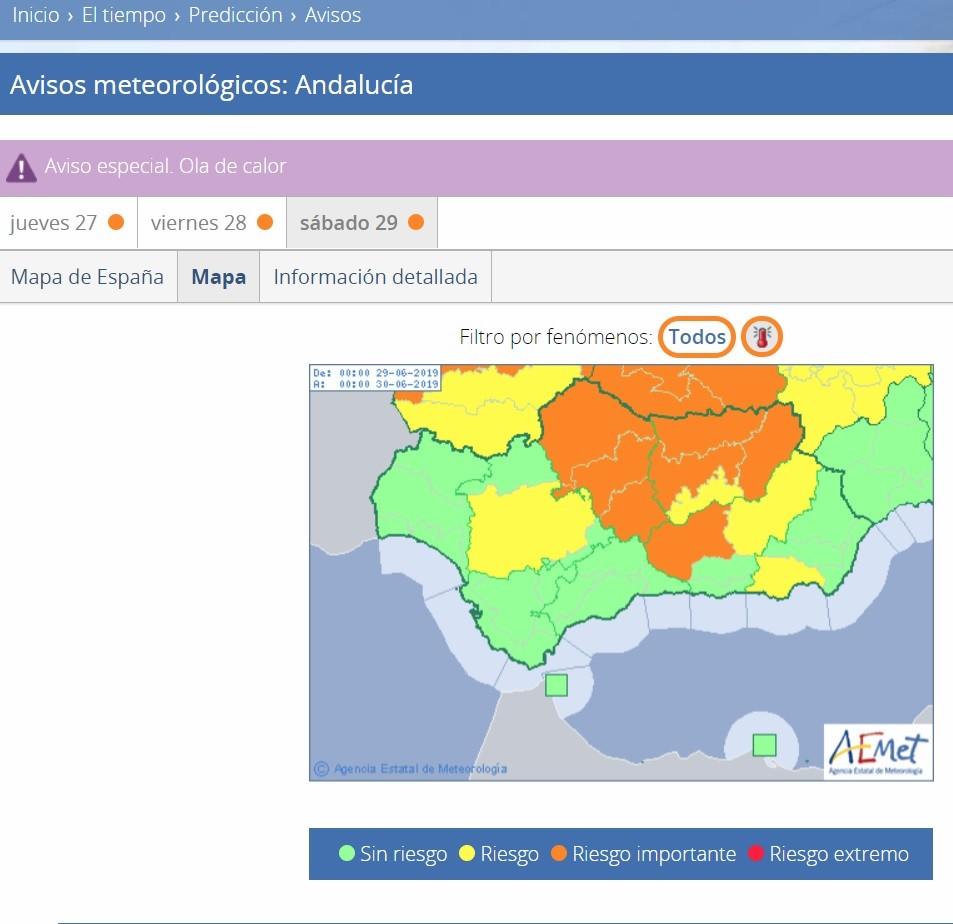The image size is (953, 924).
Task: Click the date range label on the map
Action: [x=370, y=379]
